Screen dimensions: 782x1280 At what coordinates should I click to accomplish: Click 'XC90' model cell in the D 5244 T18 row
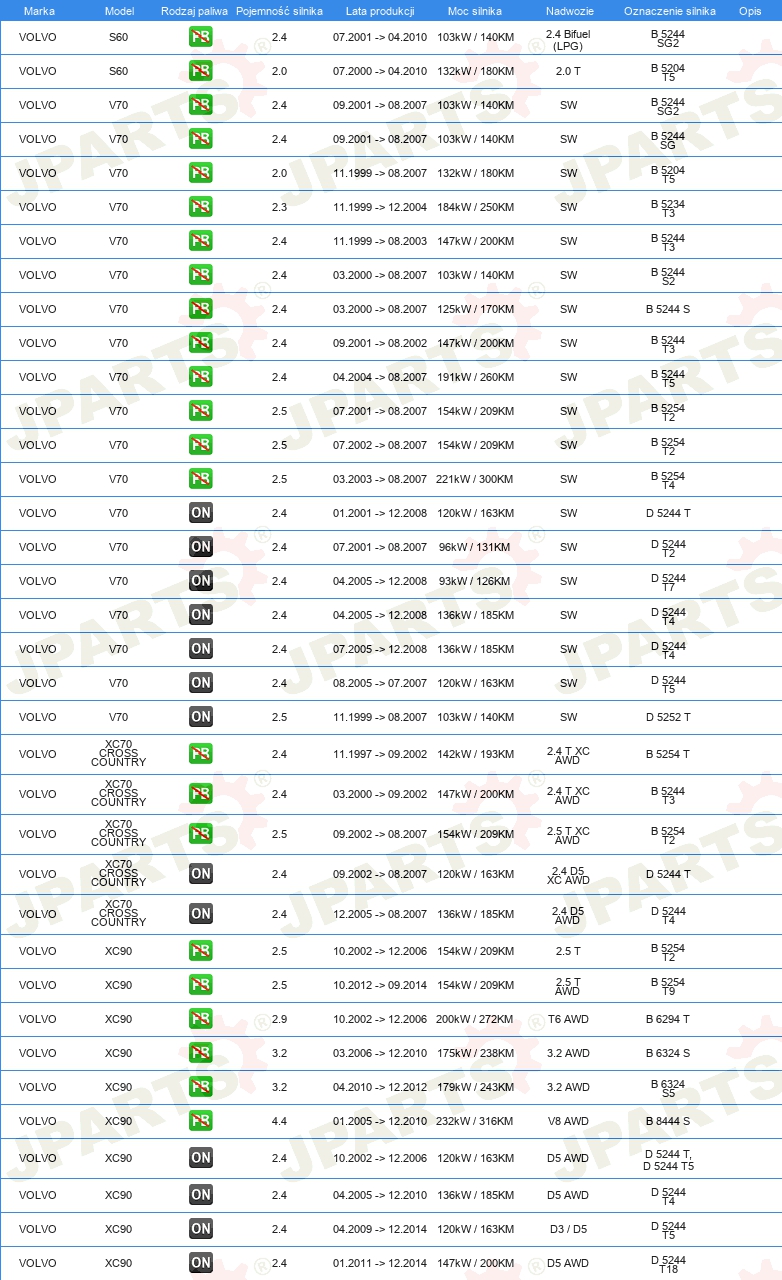click(x=119, y=1263)
